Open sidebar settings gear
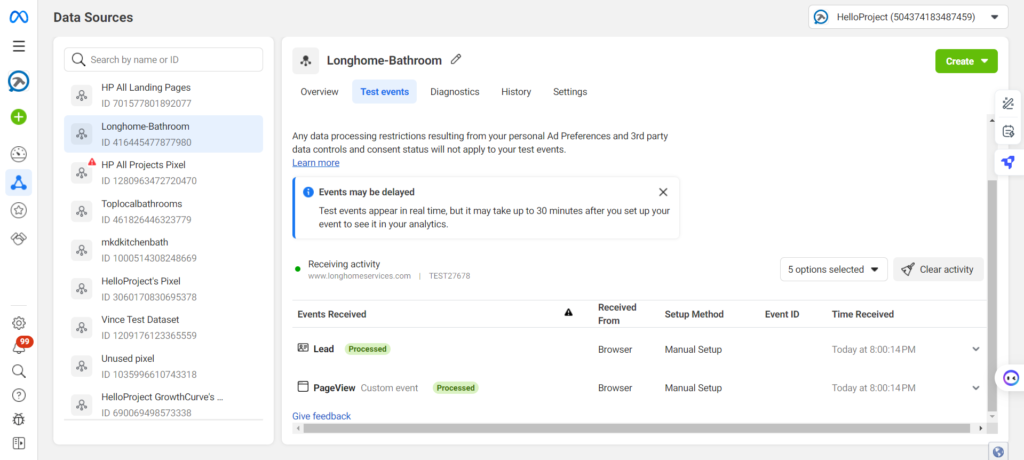Screen dimensions: 1024x460 tap(19, 323)
